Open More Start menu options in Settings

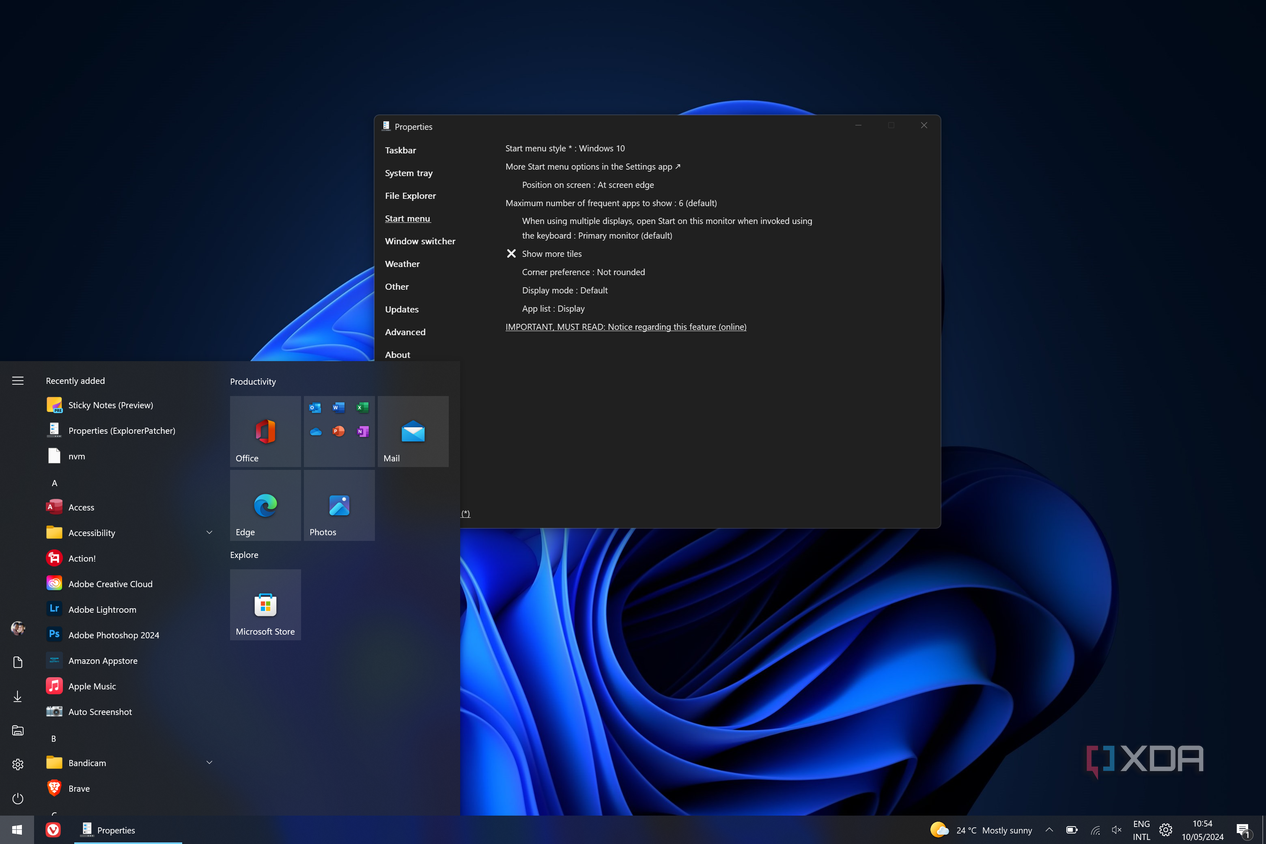point(593,167)
